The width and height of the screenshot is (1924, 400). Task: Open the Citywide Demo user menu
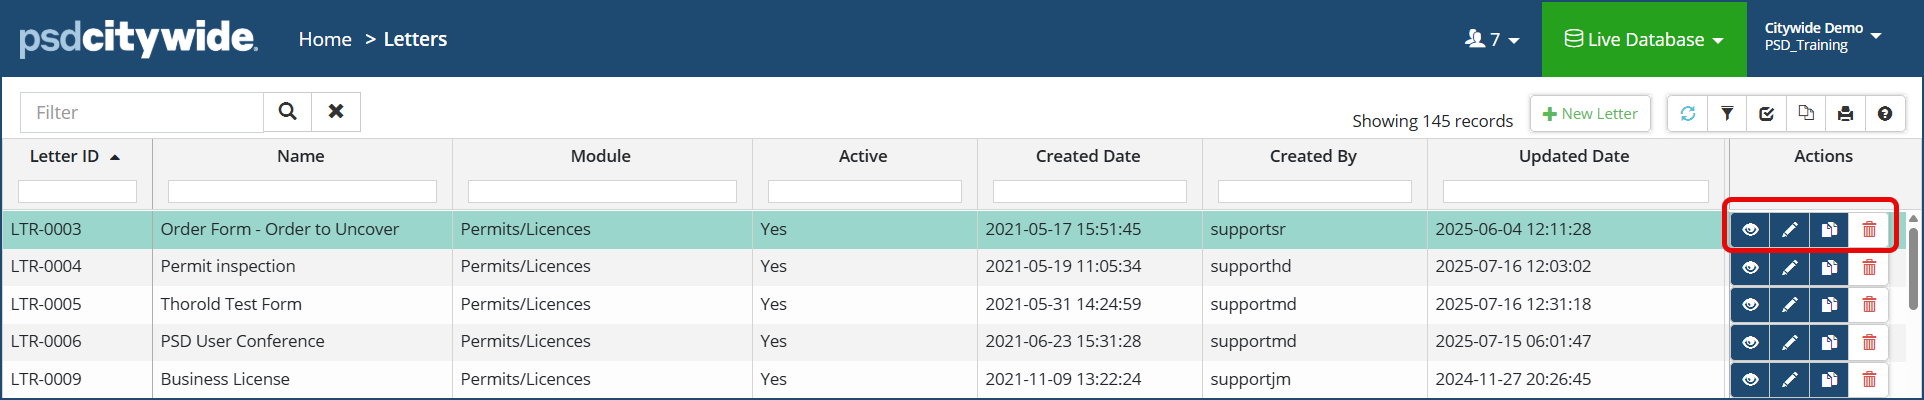[x=1822, y=37]
